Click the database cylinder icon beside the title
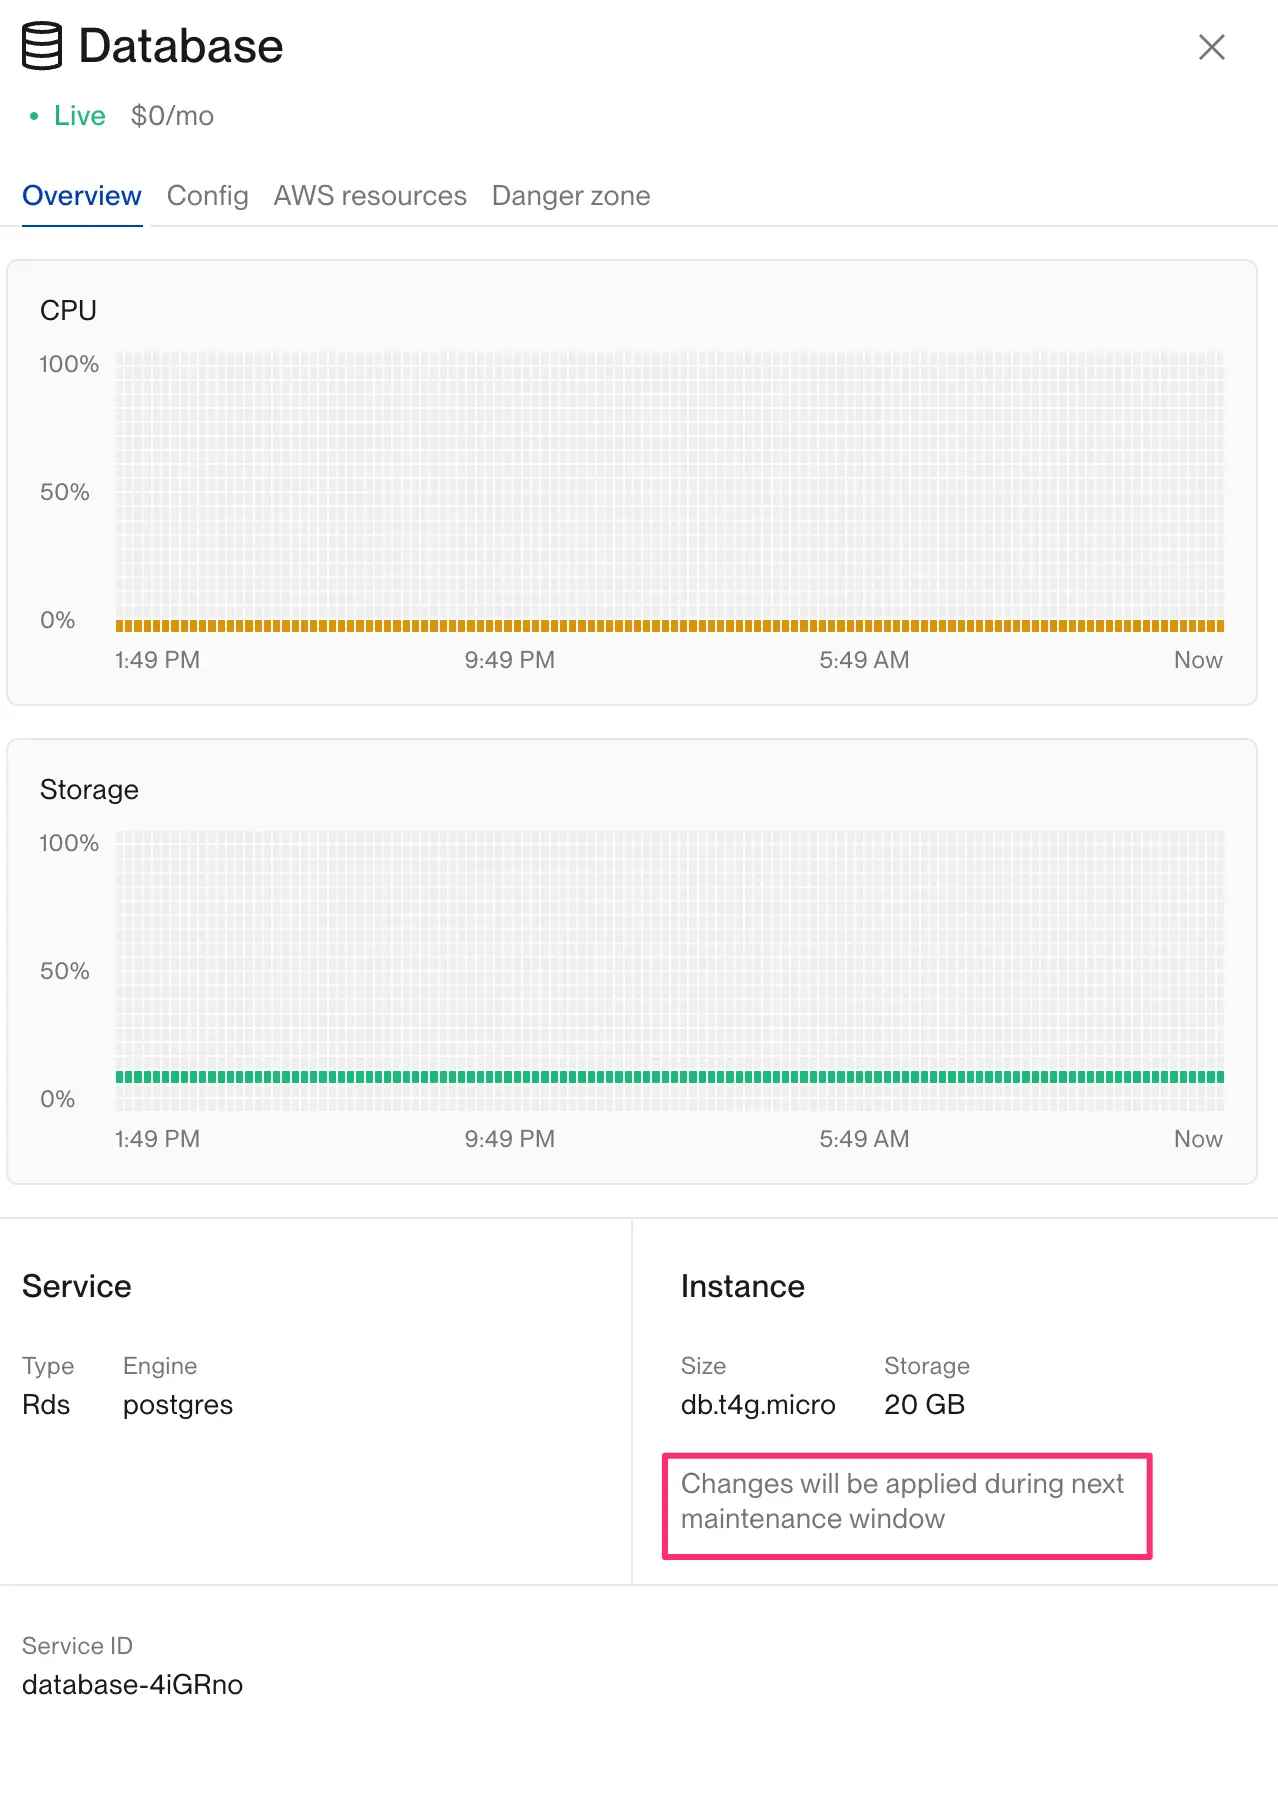The width and height of the screenshot is (1278, 1814). 42,45
